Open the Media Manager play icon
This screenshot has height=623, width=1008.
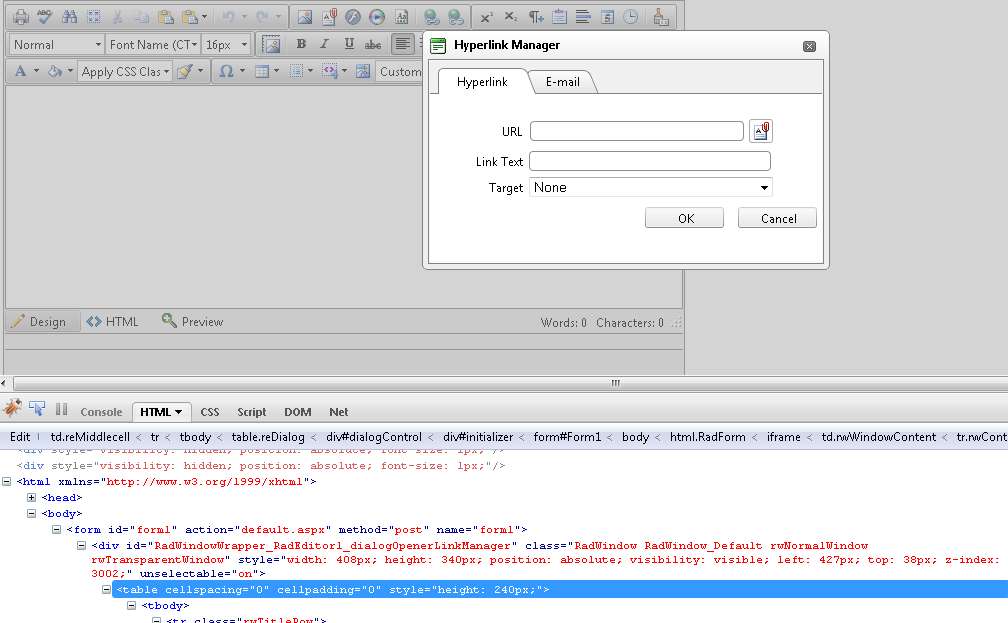(x=377, y=17)
